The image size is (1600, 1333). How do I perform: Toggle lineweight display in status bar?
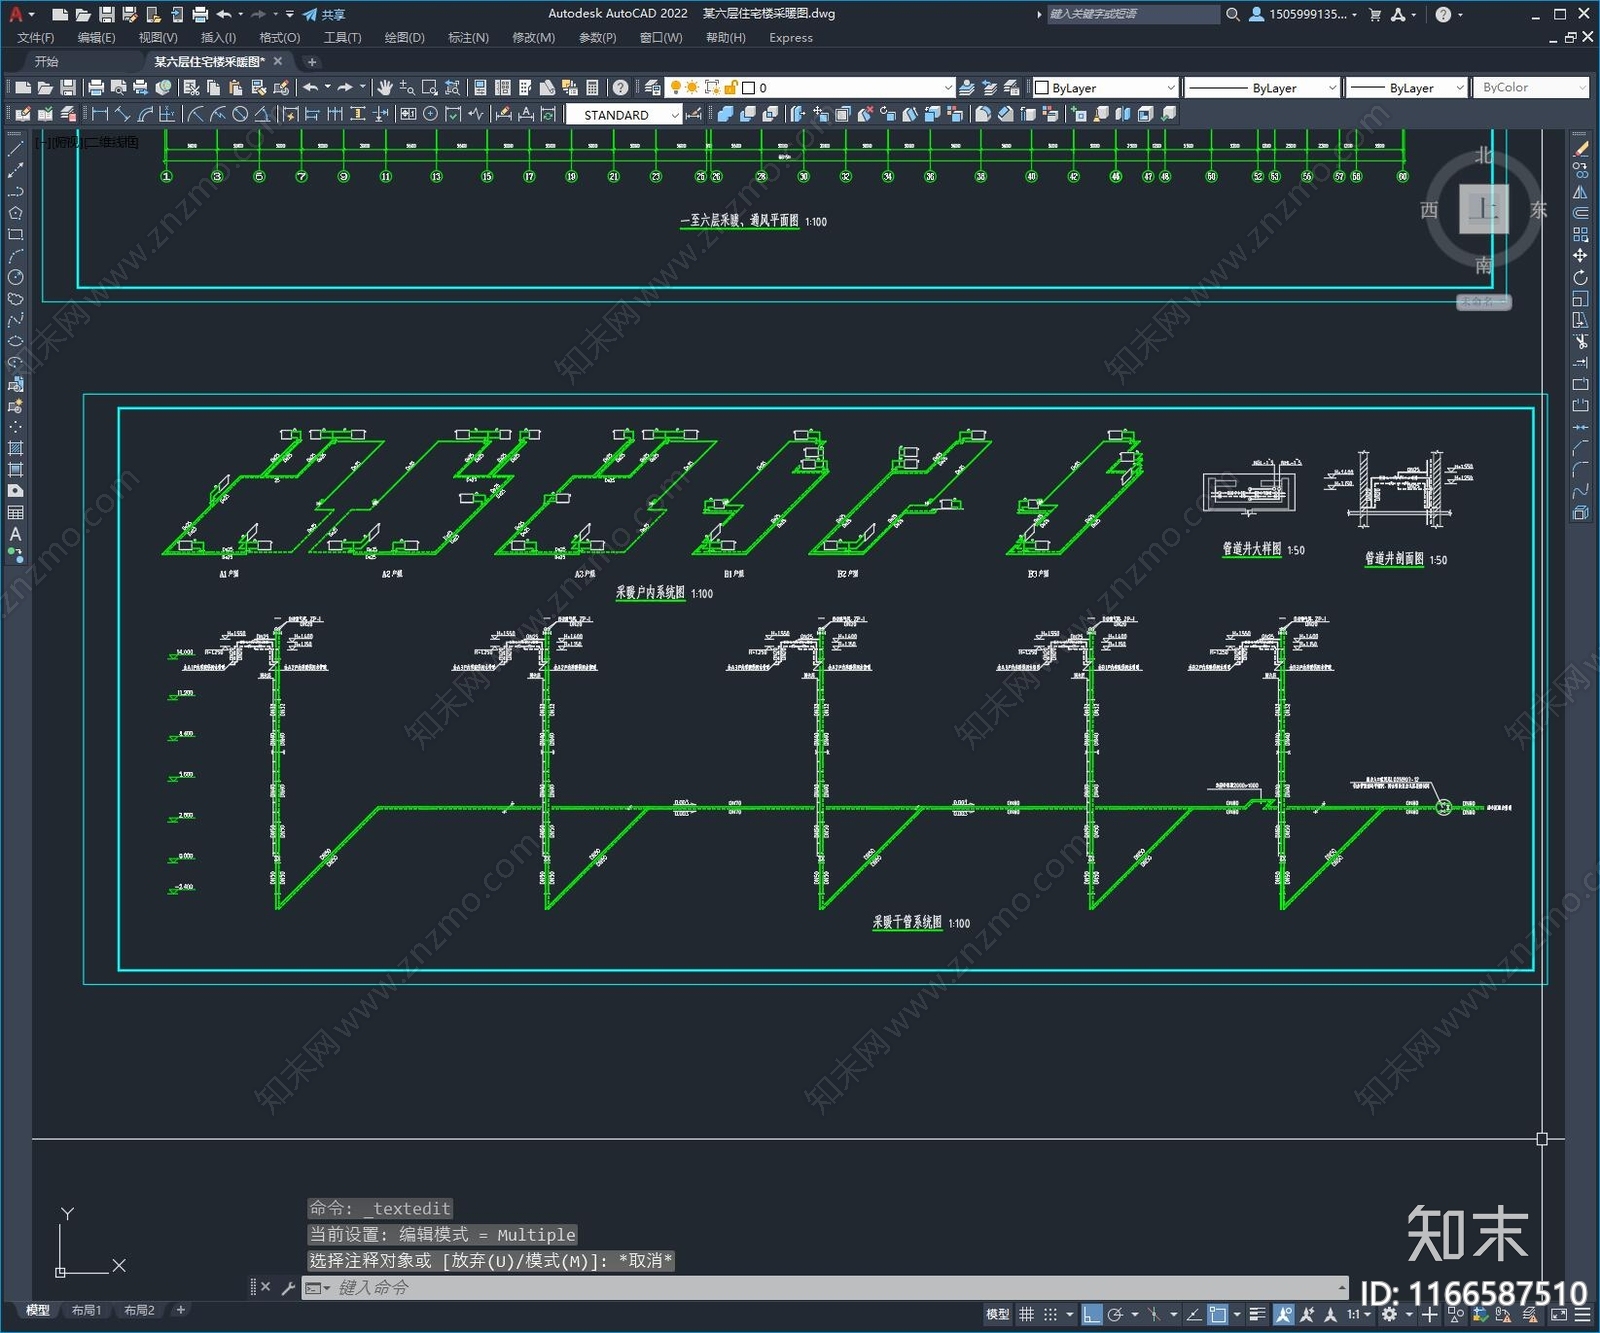click(x=1258, y=1314)
